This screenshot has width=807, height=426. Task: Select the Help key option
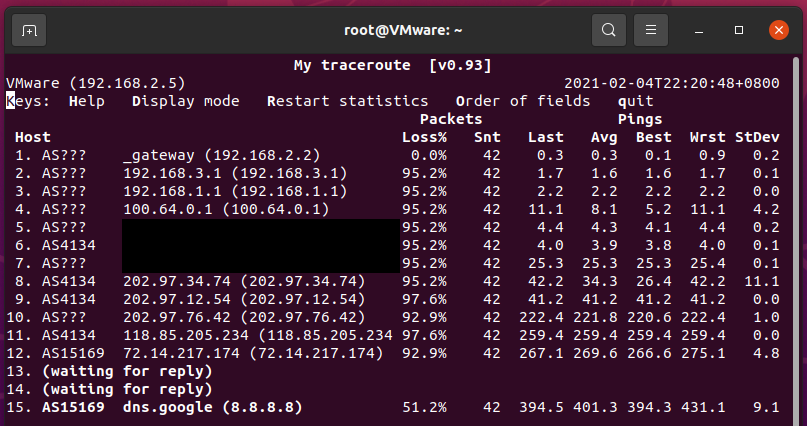tap(86, 101)
